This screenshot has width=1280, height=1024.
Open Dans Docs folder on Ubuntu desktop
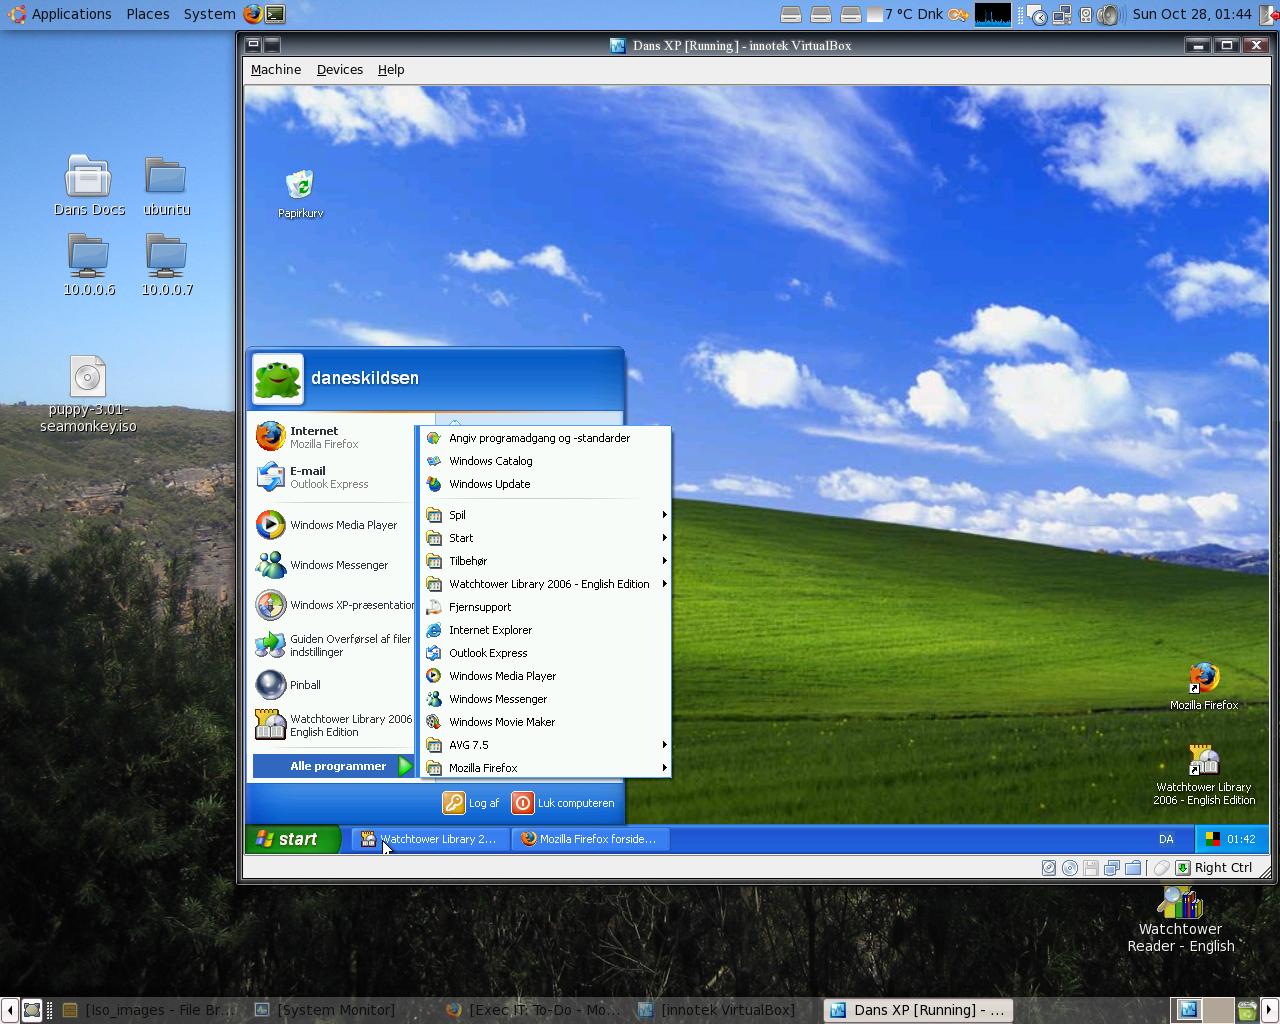[89, 186]
